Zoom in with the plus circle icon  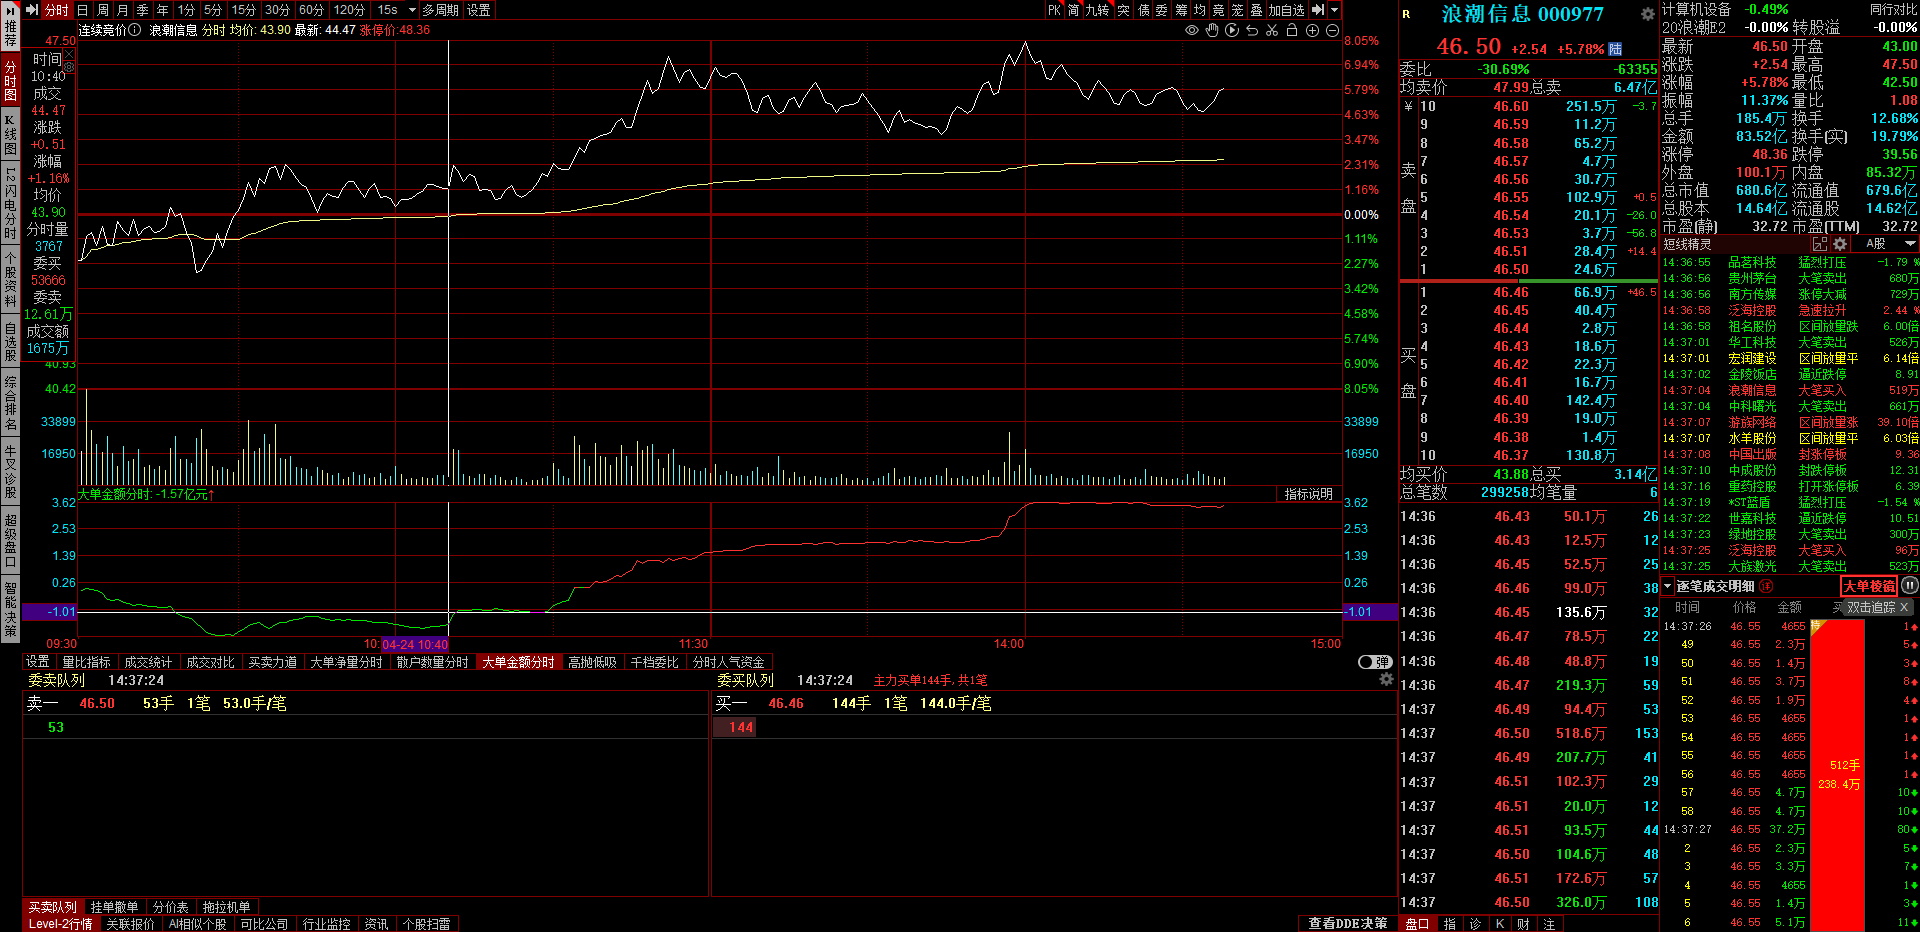point(1312,30)
